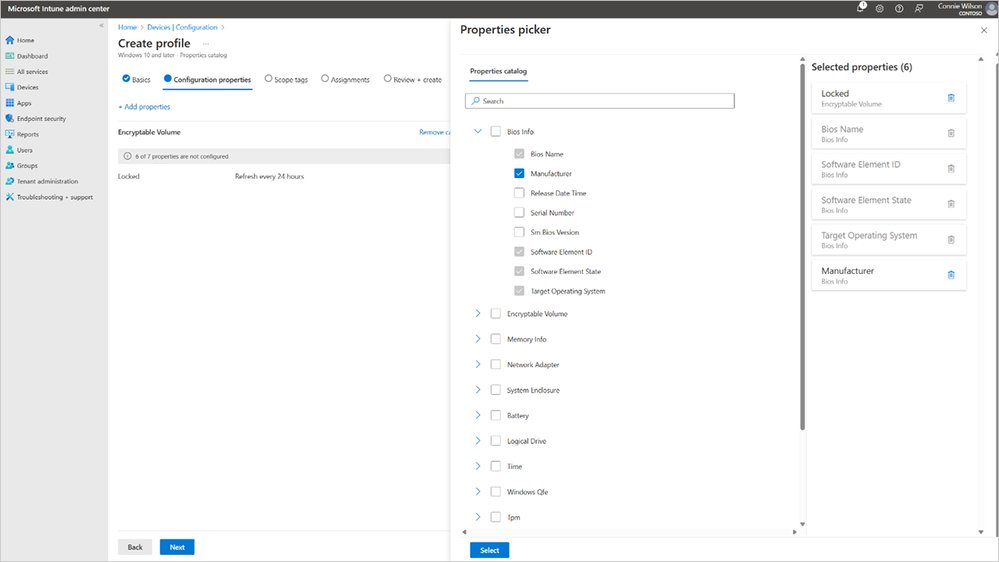Check the Battery checkbox
The height and width of the screenshot is (562, 999).
(x=496, y=415)
